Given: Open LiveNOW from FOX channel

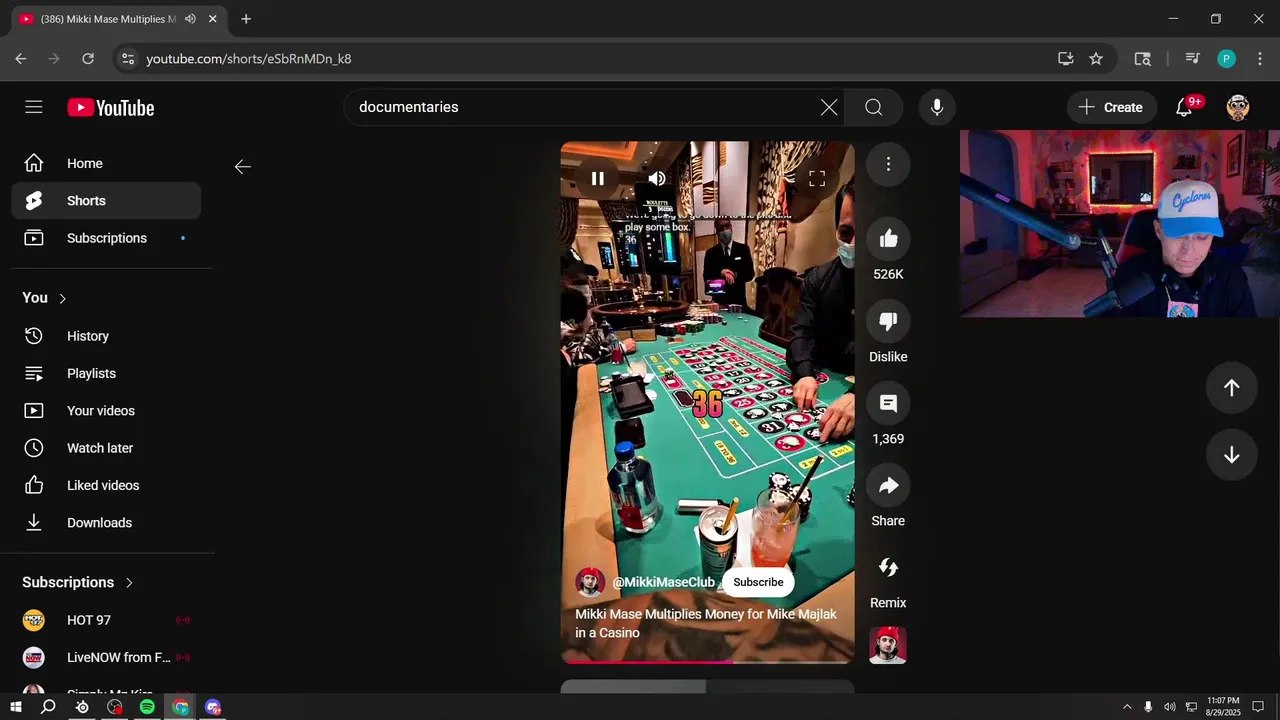Looking at the screenshot, I should [x=106, y=657].
